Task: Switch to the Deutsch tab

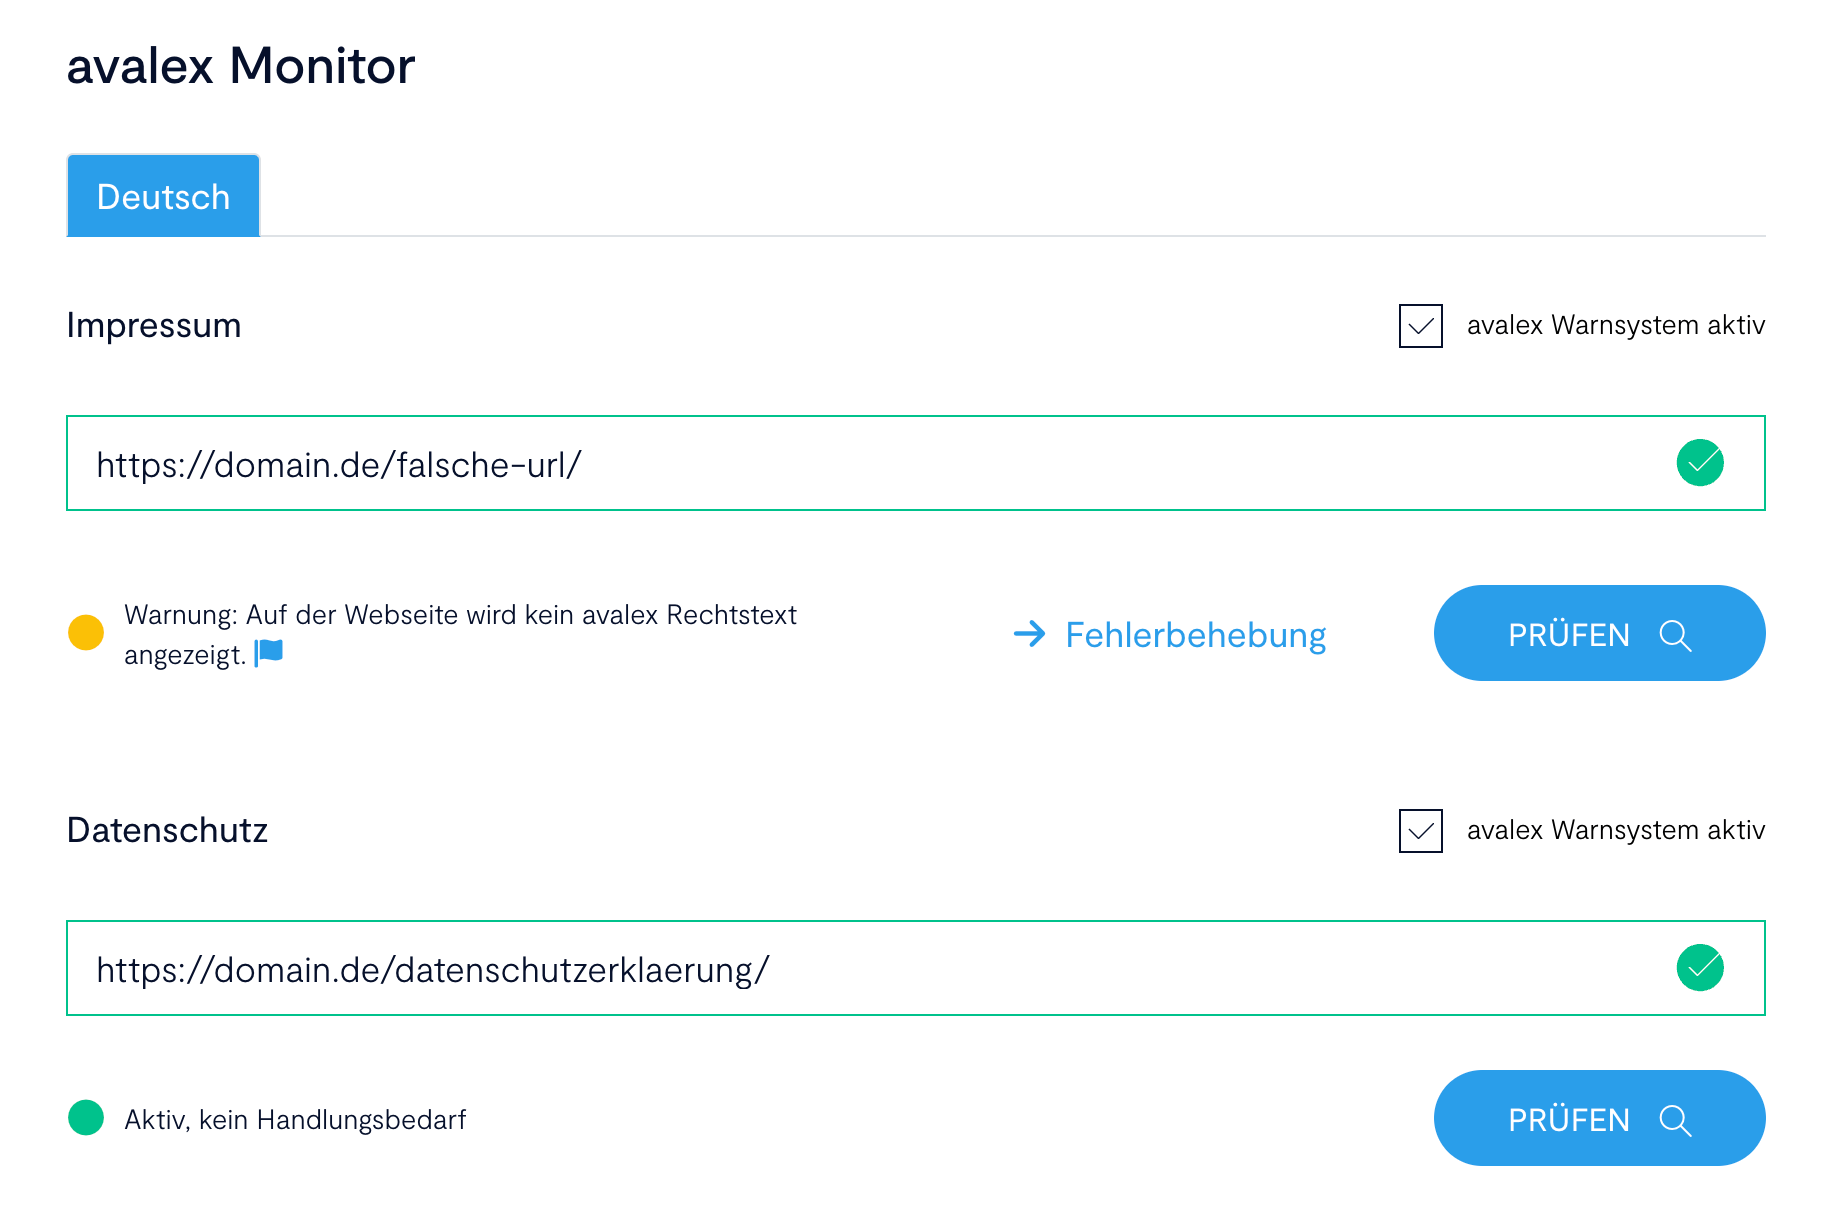Action: [x=162, y=195]
